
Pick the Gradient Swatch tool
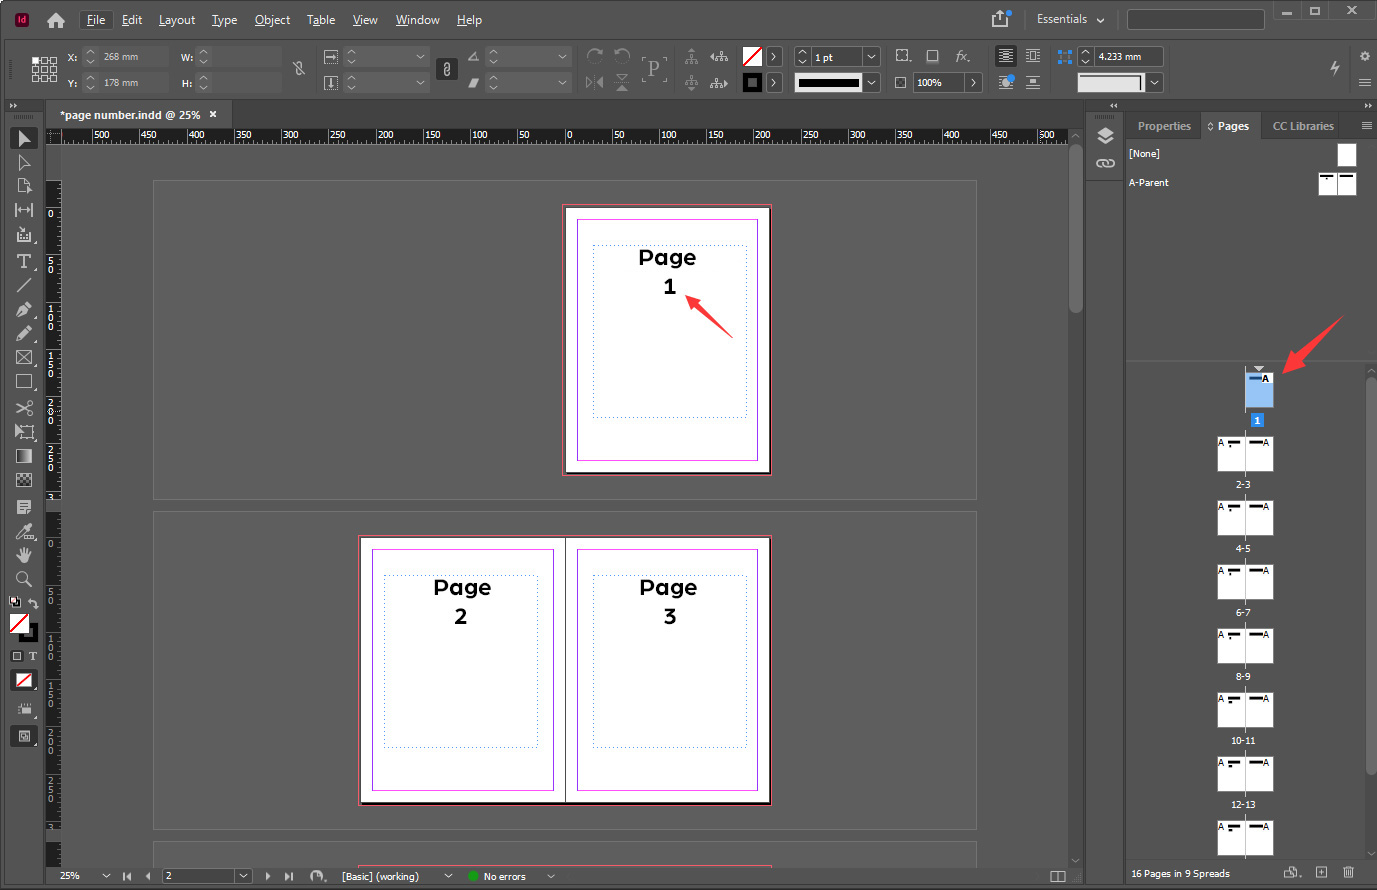pos(24,456)
